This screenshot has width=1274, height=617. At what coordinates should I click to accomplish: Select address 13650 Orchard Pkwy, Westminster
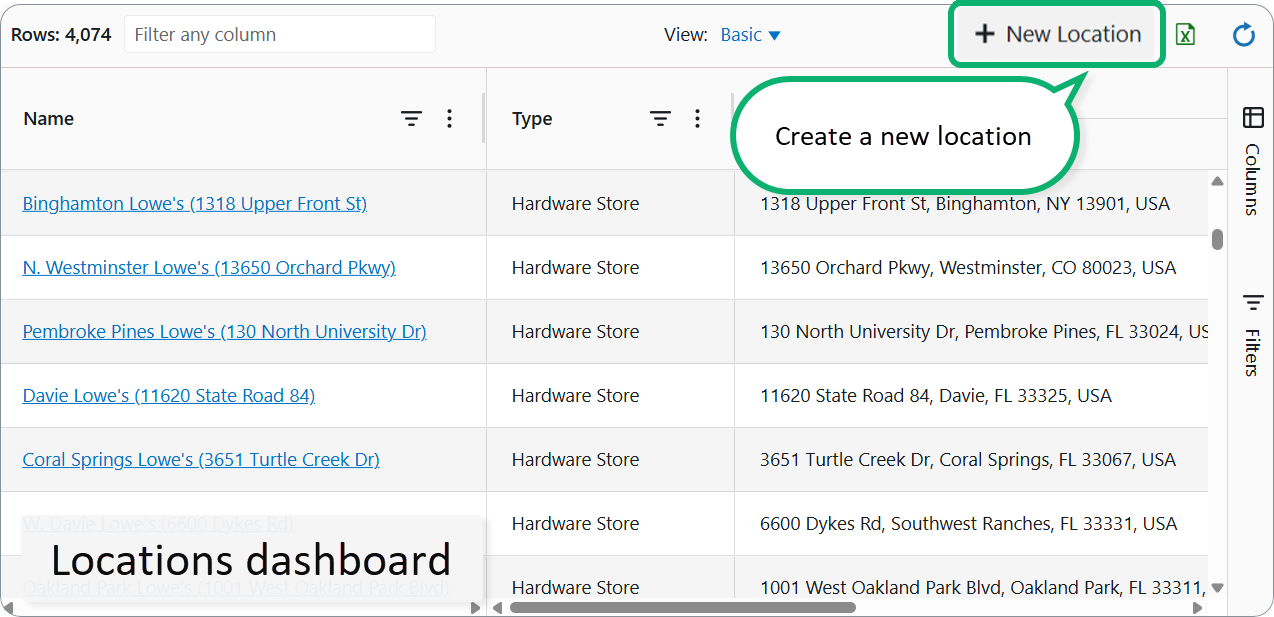coord(968,268)
